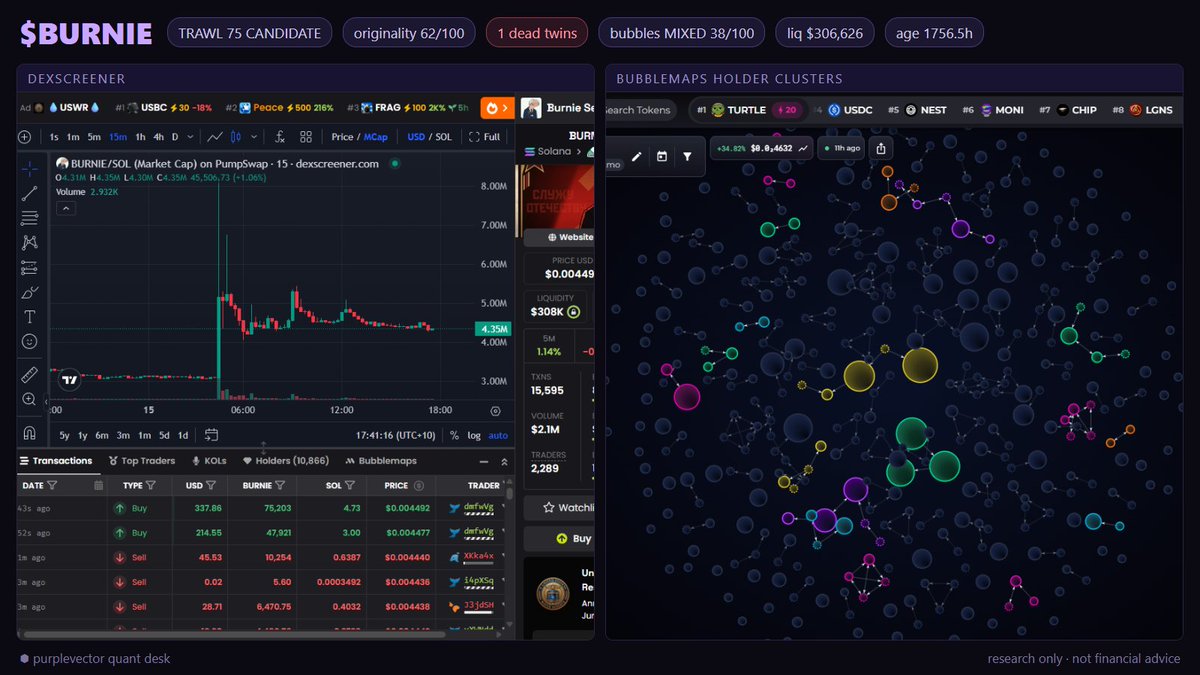Select the trend line drawing tool
This screenshot has height=675, width=1200.
pyautogui.click(x=30, y=193)
